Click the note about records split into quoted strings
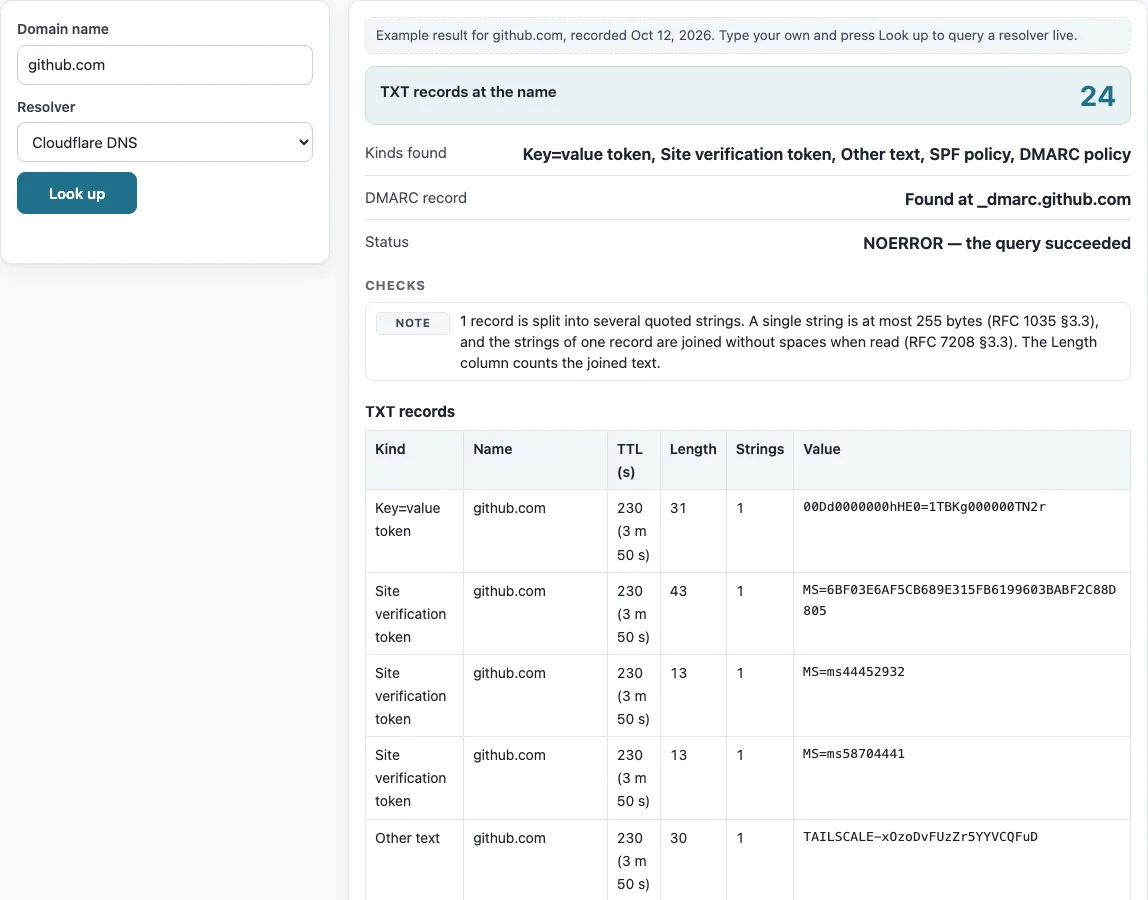This screenshot has height=900, width=1148. (779, 342)
